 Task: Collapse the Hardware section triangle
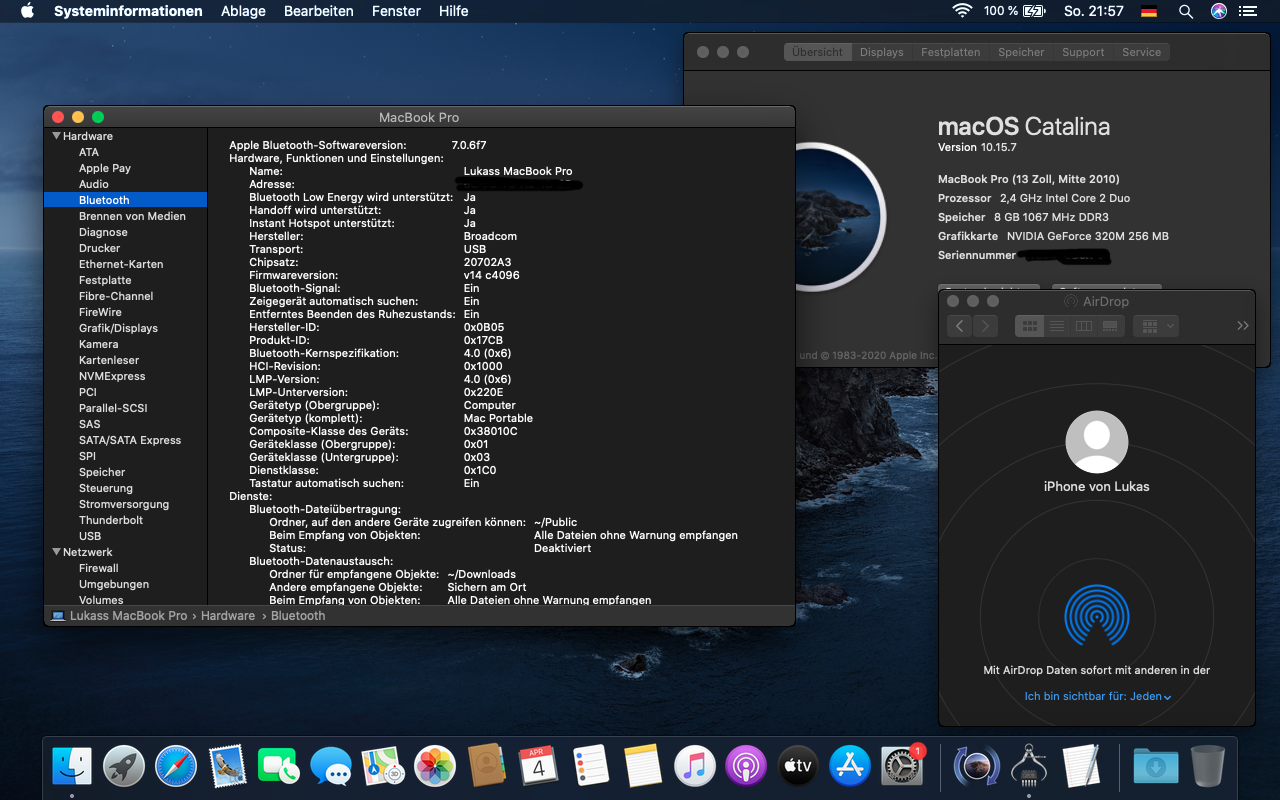click(x=56, y=136)
